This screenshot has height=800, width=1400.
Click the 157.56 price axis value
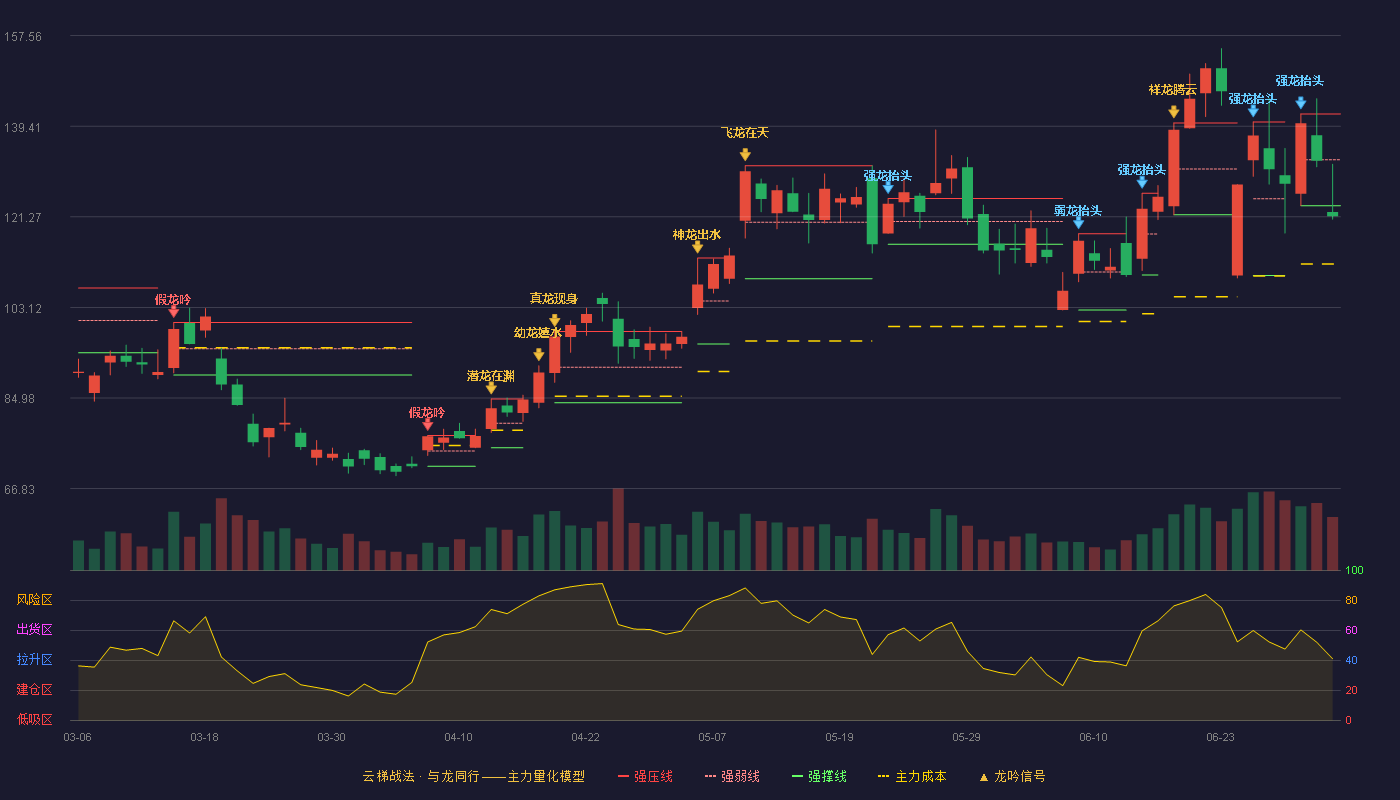(x=23, y=37)
